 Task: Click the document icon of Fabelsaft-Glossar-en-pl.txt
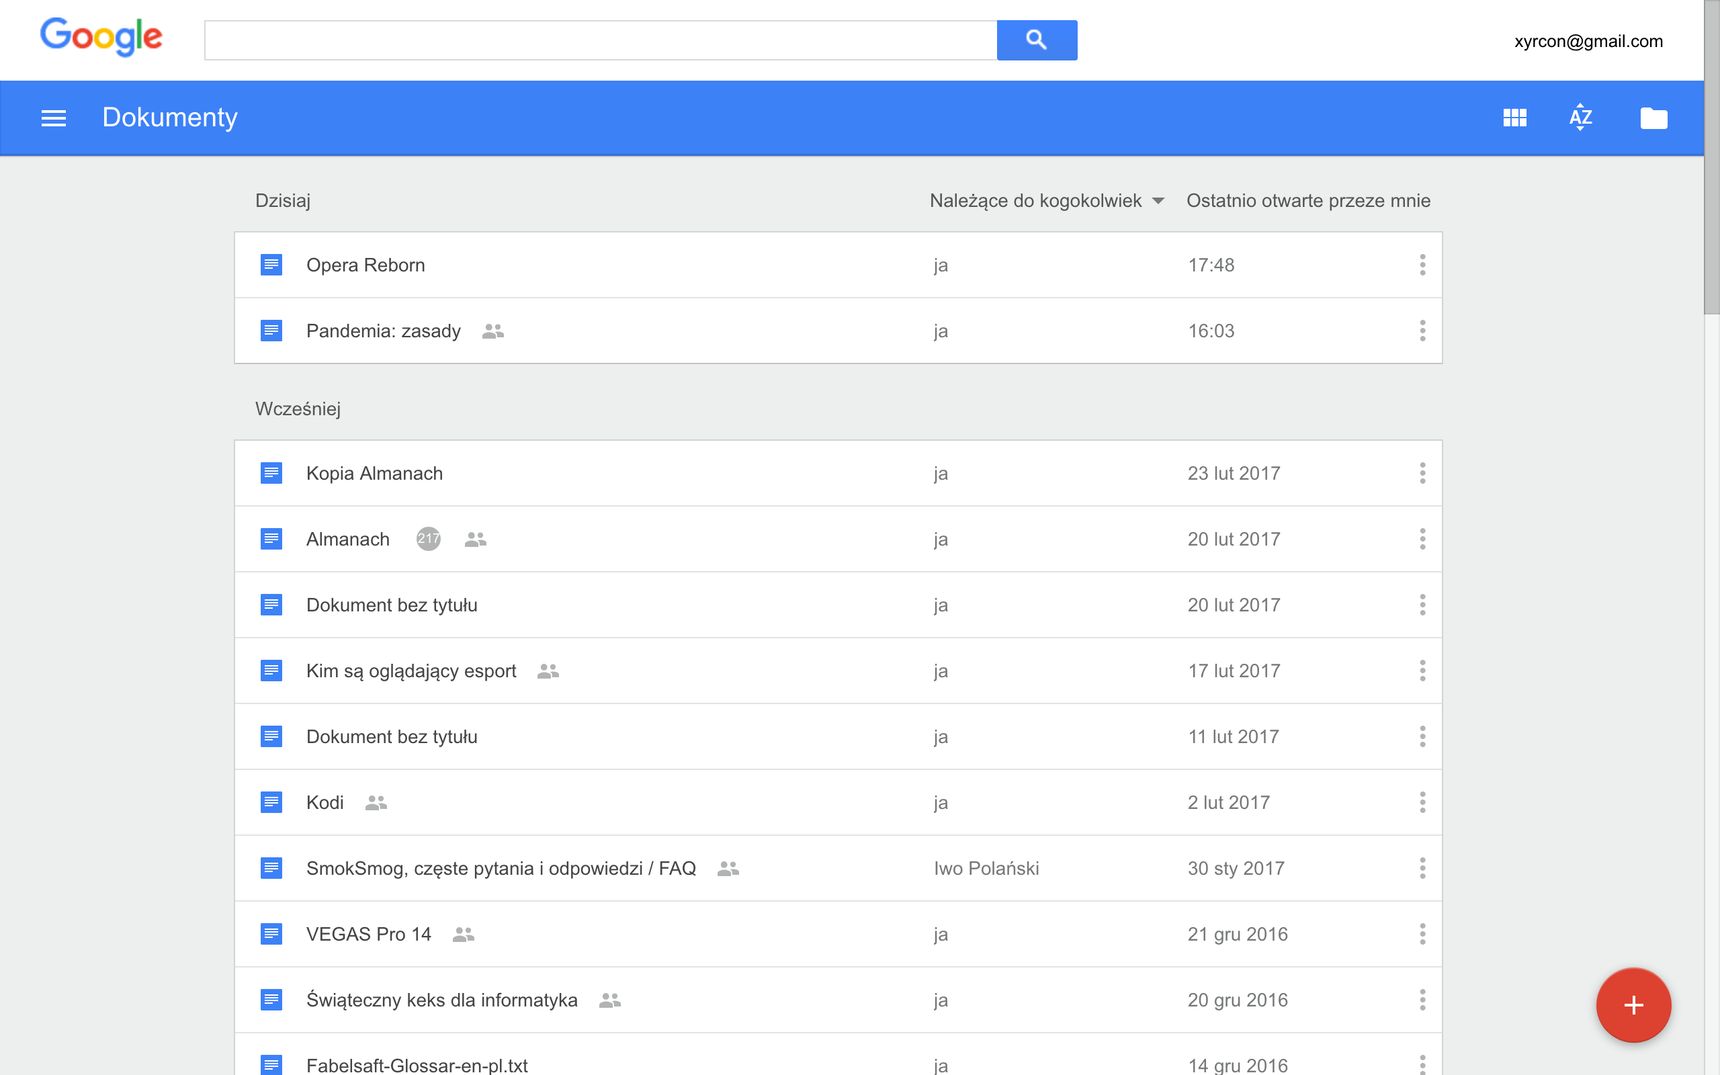(271, 1065)
